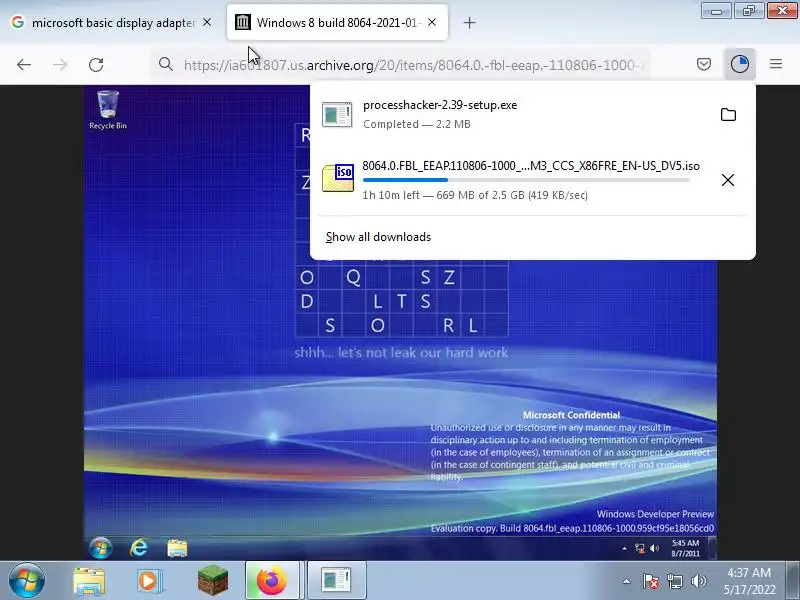This screenshot has height=600, width=800.
Task: Show processhacker setup in its folder
Action: [x=728, y=114]
